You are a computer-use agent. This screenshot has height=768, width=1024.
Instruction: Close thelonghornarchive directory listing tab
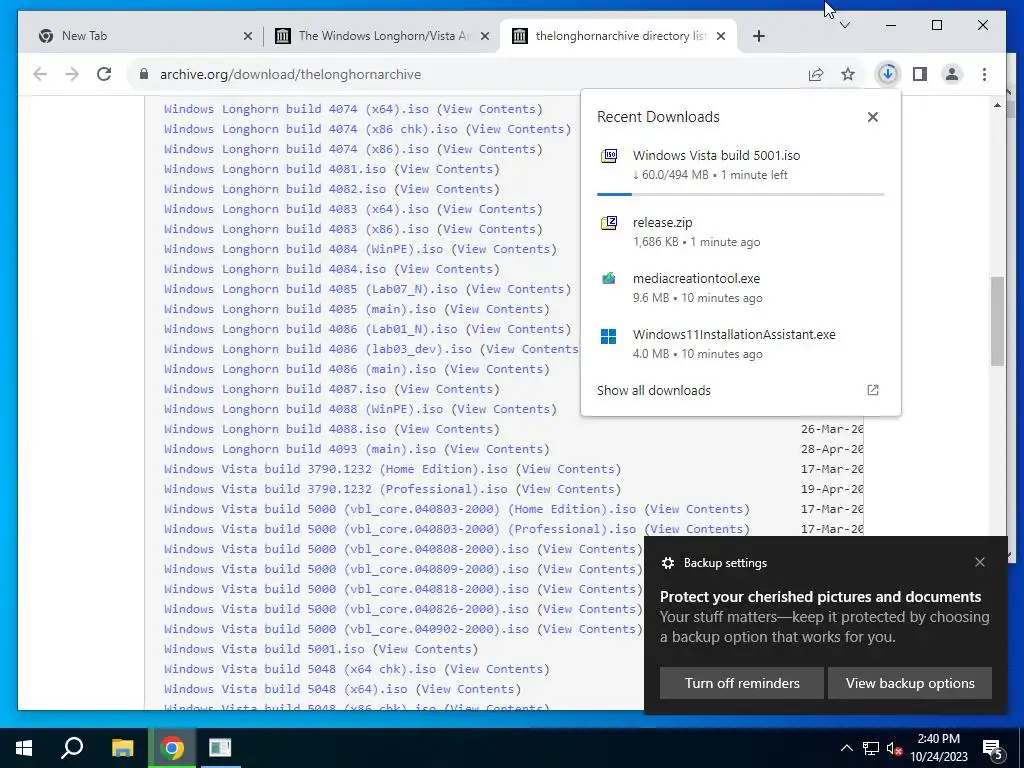pos(721,36)
